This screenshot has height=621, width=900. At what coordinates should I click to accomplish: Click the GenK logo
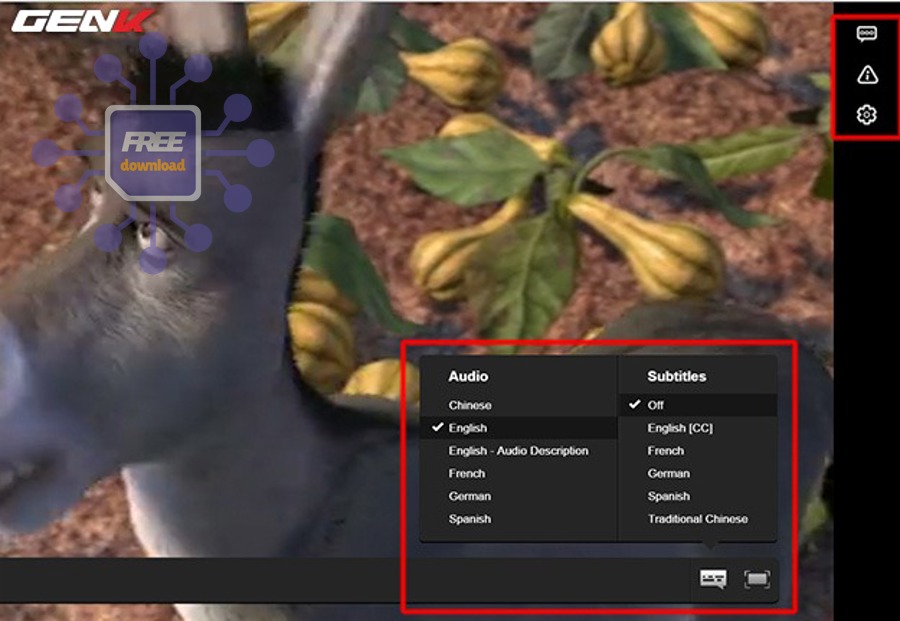(x=83, y=21)
